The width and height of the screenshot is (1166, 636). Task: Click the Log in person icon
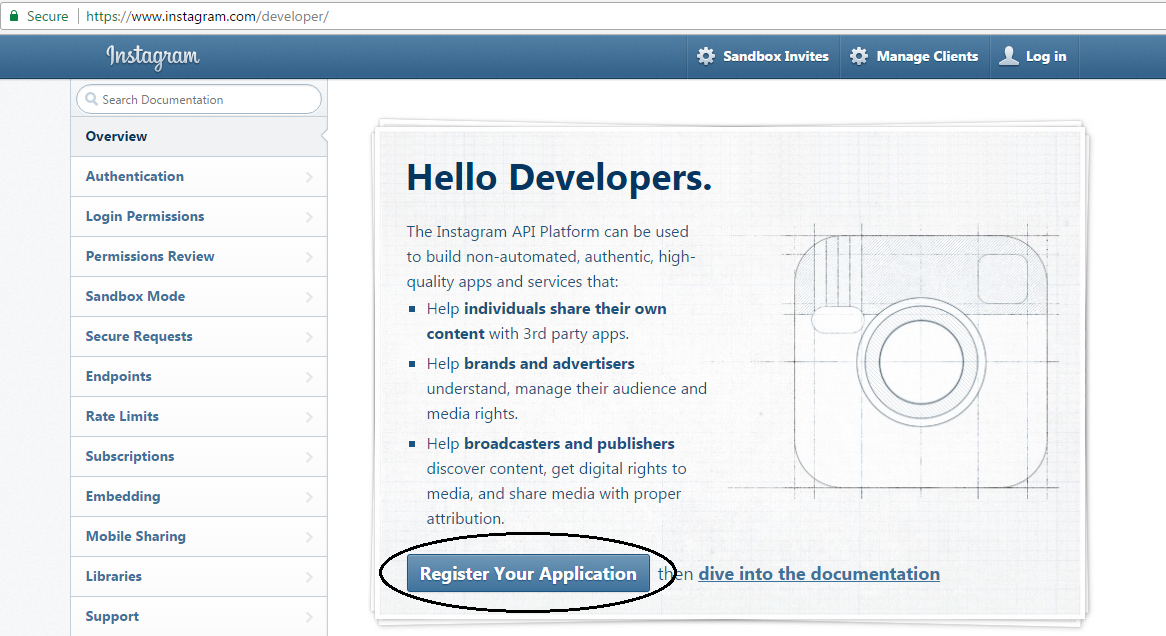(1009, 56)
